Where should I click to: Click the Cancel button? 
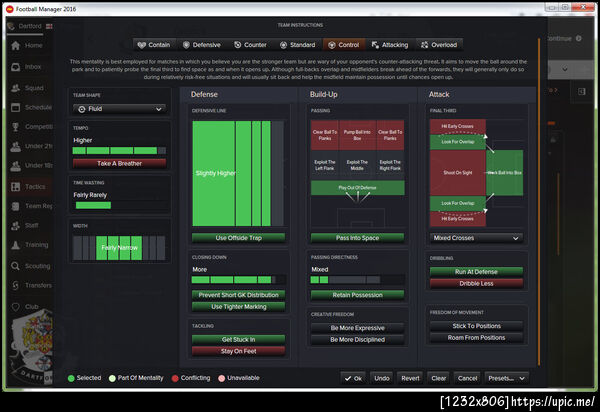pos(467,378)
